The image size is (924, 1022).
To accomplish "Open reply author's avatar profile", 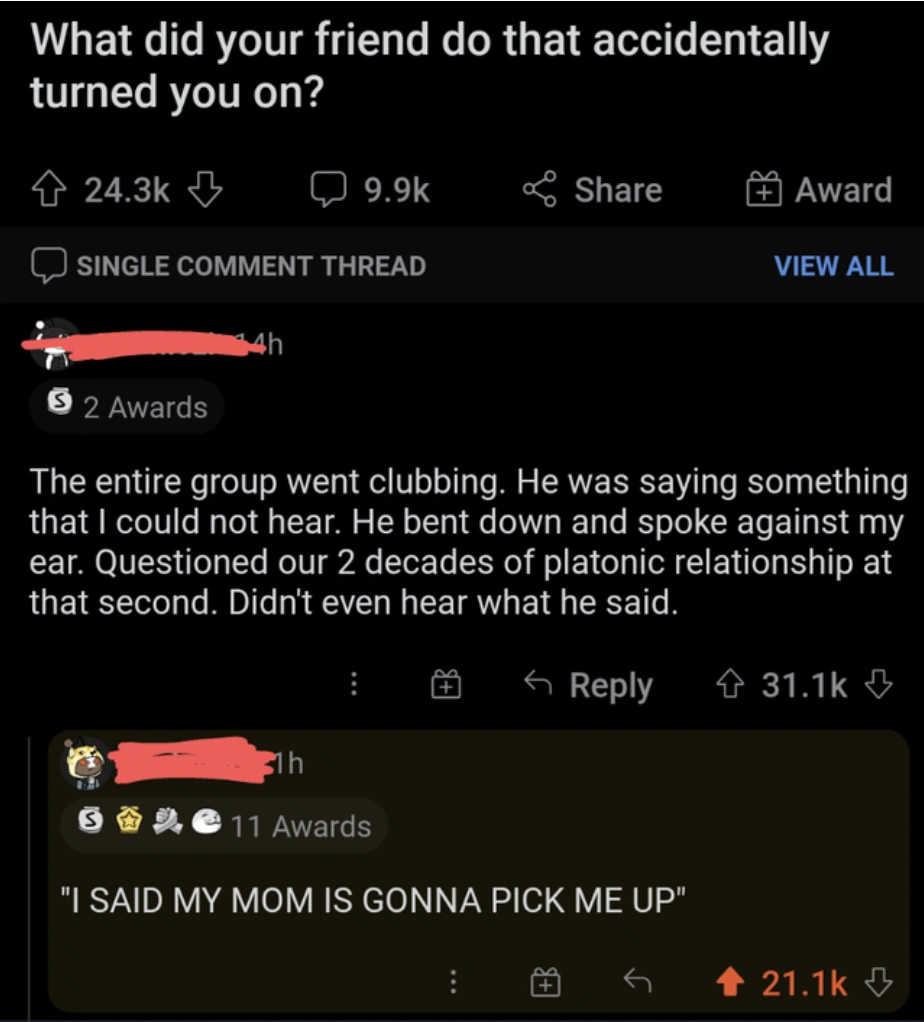I will pyautogui.click(x=88, y=765).
